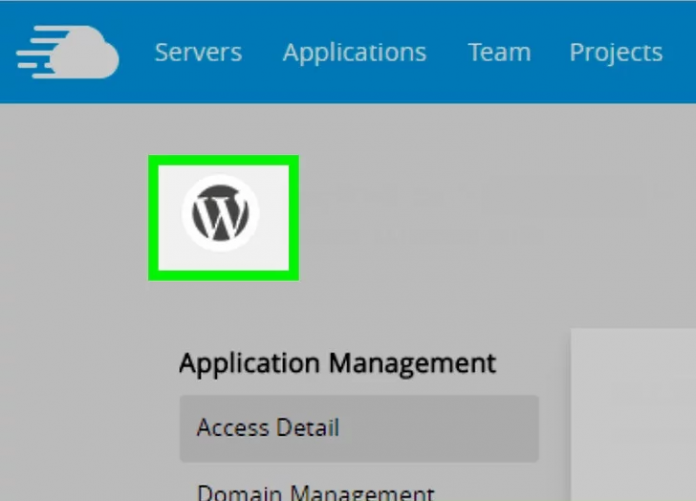The image size is (696, 501).
Task: Click the white content panel on right
Action: 634,415
